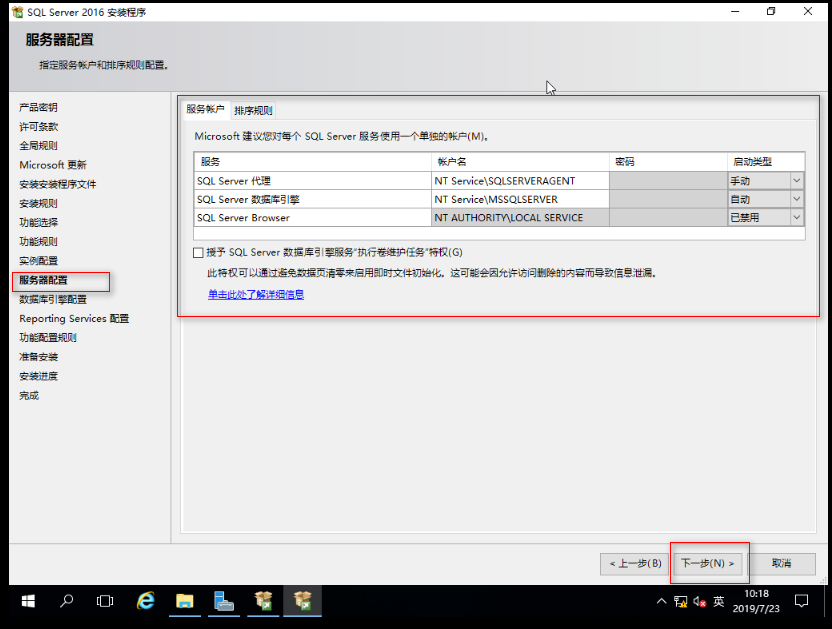Select 准备安装 step in sidebar
This screenshot has height=629, width=832.
pyautogui.click(x=38, y=357)
